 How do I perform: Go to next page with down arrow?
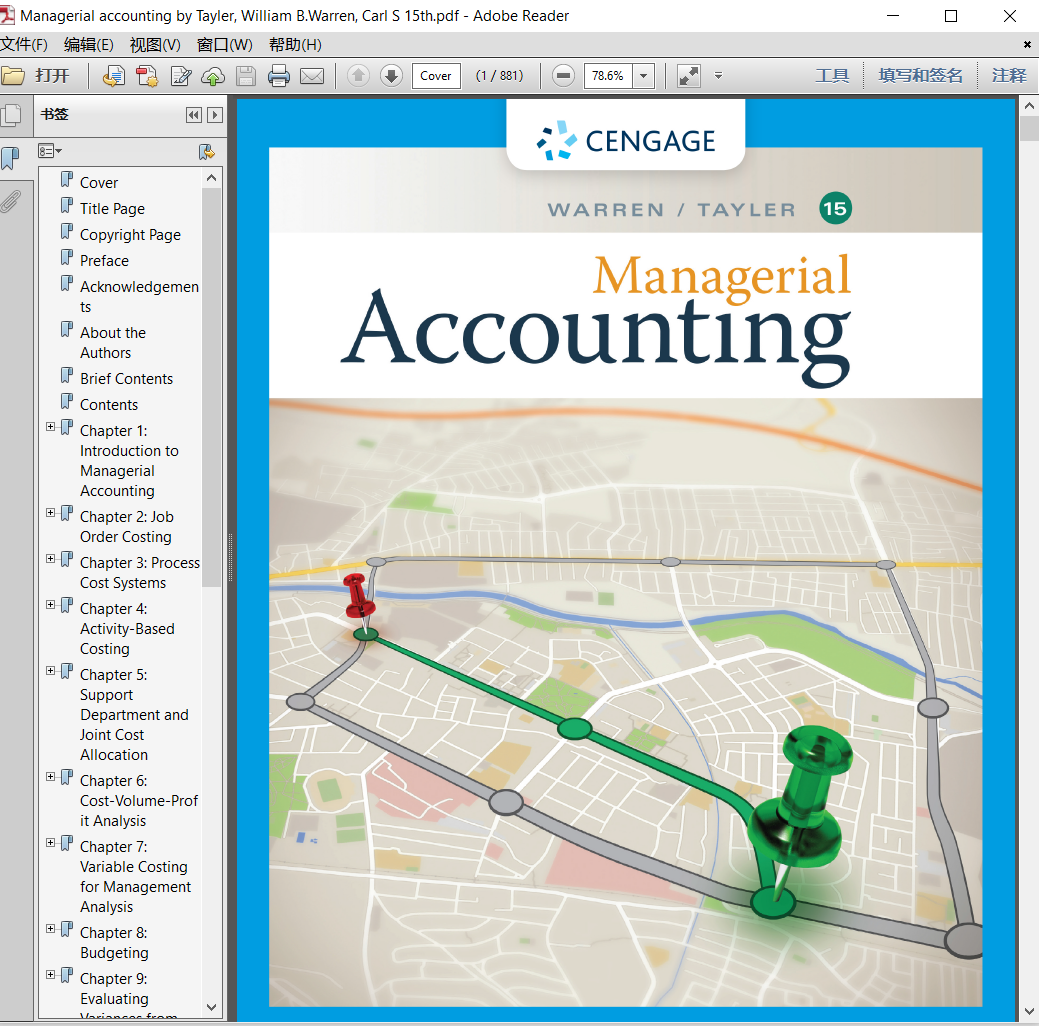point(392,76)
